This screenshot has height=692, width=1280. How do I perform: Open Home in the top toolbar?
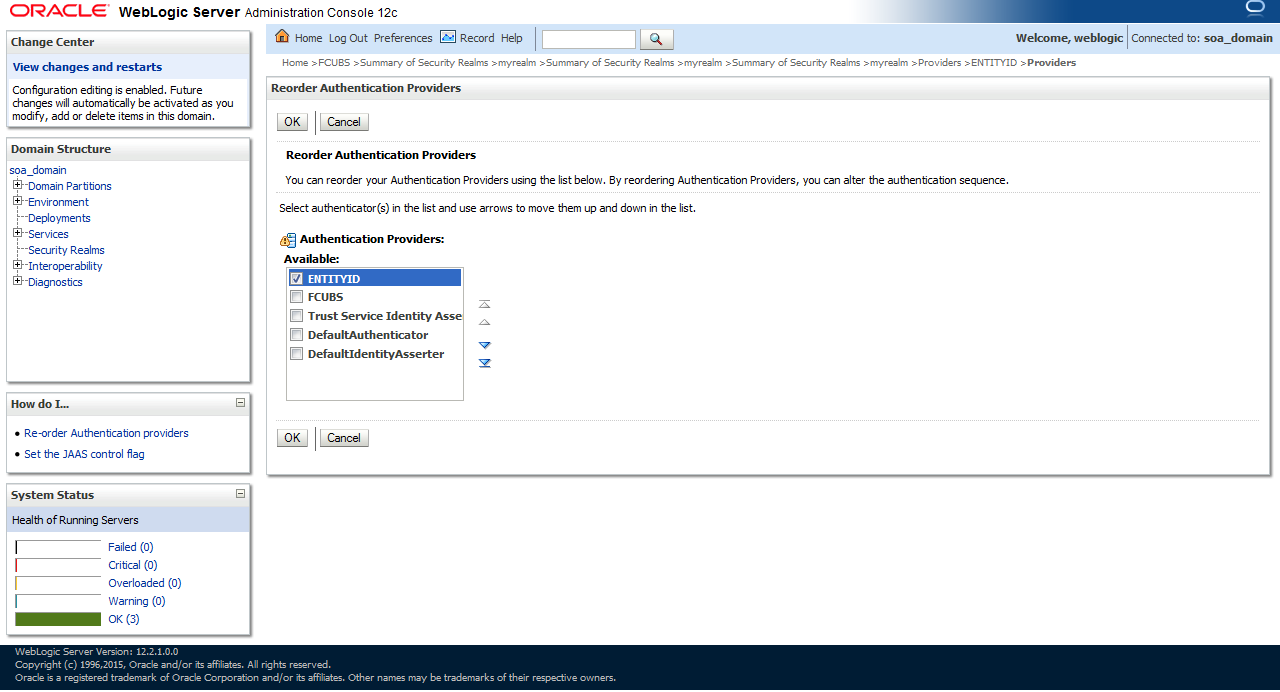[308, 38]
